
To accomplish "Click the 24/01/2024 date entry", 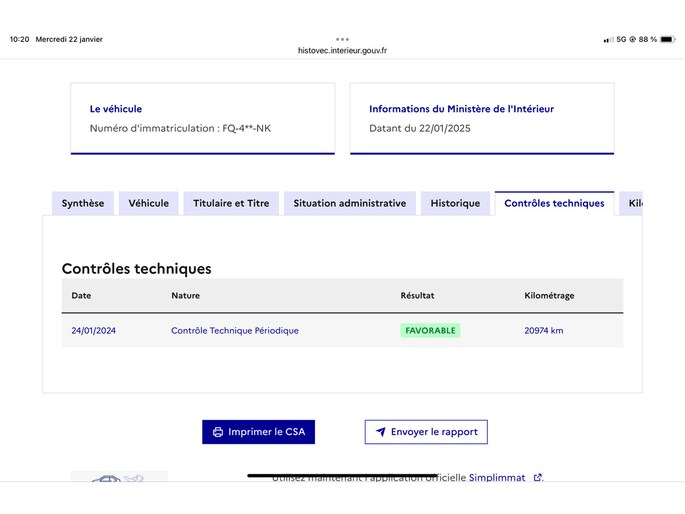I will point(94,330).
